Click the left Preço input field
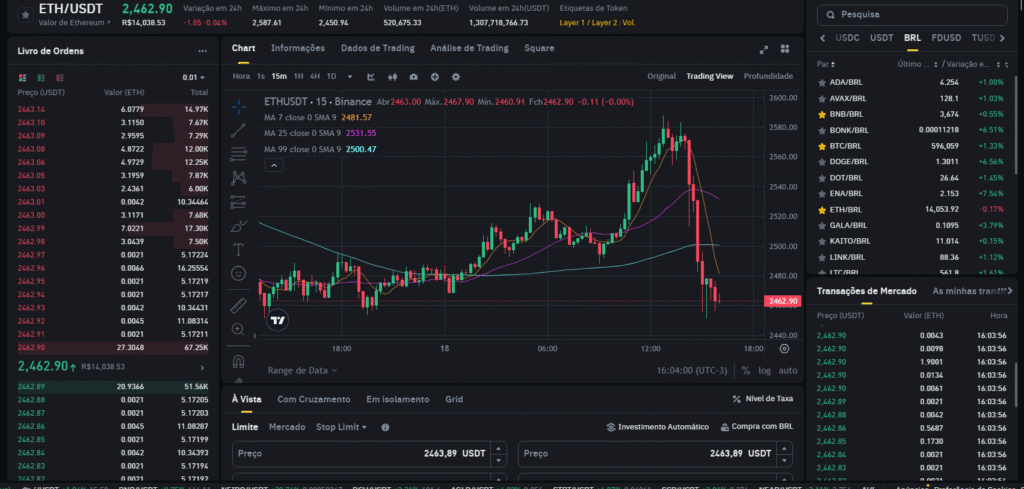Viewport: 1024px width, 489px height. pos(369,454)
